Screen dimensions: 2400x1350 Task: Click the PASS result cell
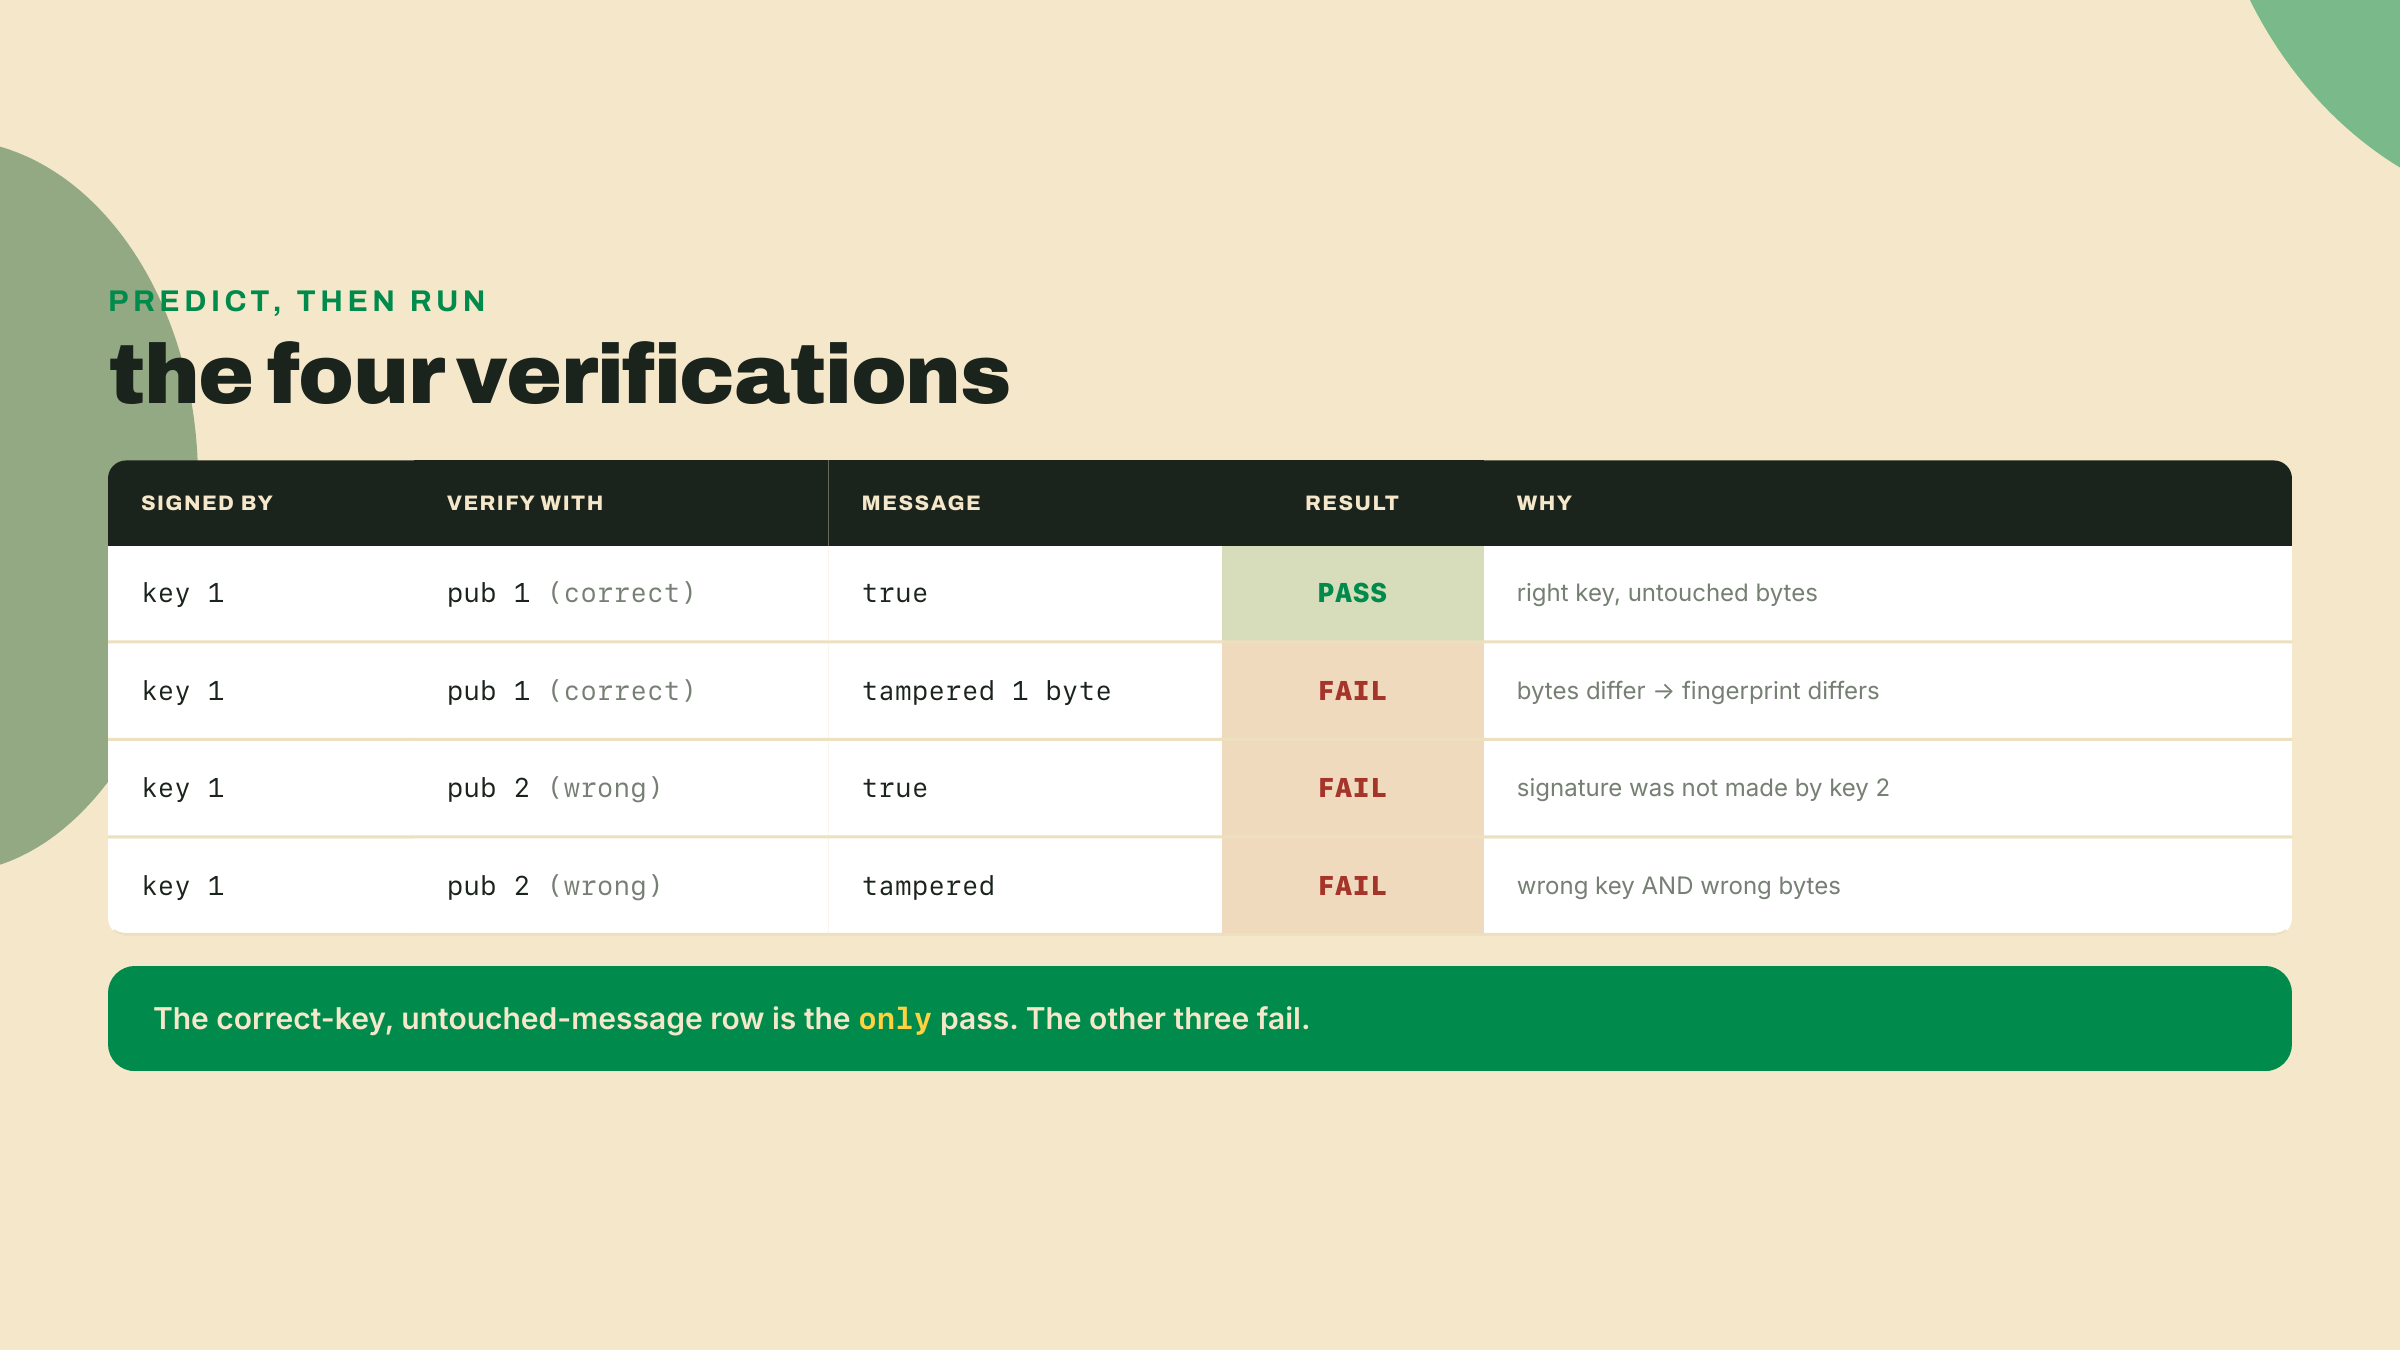pyautogui.click(x=1352, y=593)
